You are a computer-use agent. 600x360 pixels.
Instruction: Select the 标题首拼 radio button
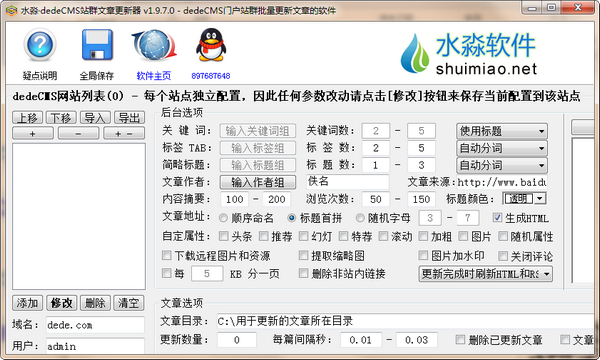click(x=292, y=218)
